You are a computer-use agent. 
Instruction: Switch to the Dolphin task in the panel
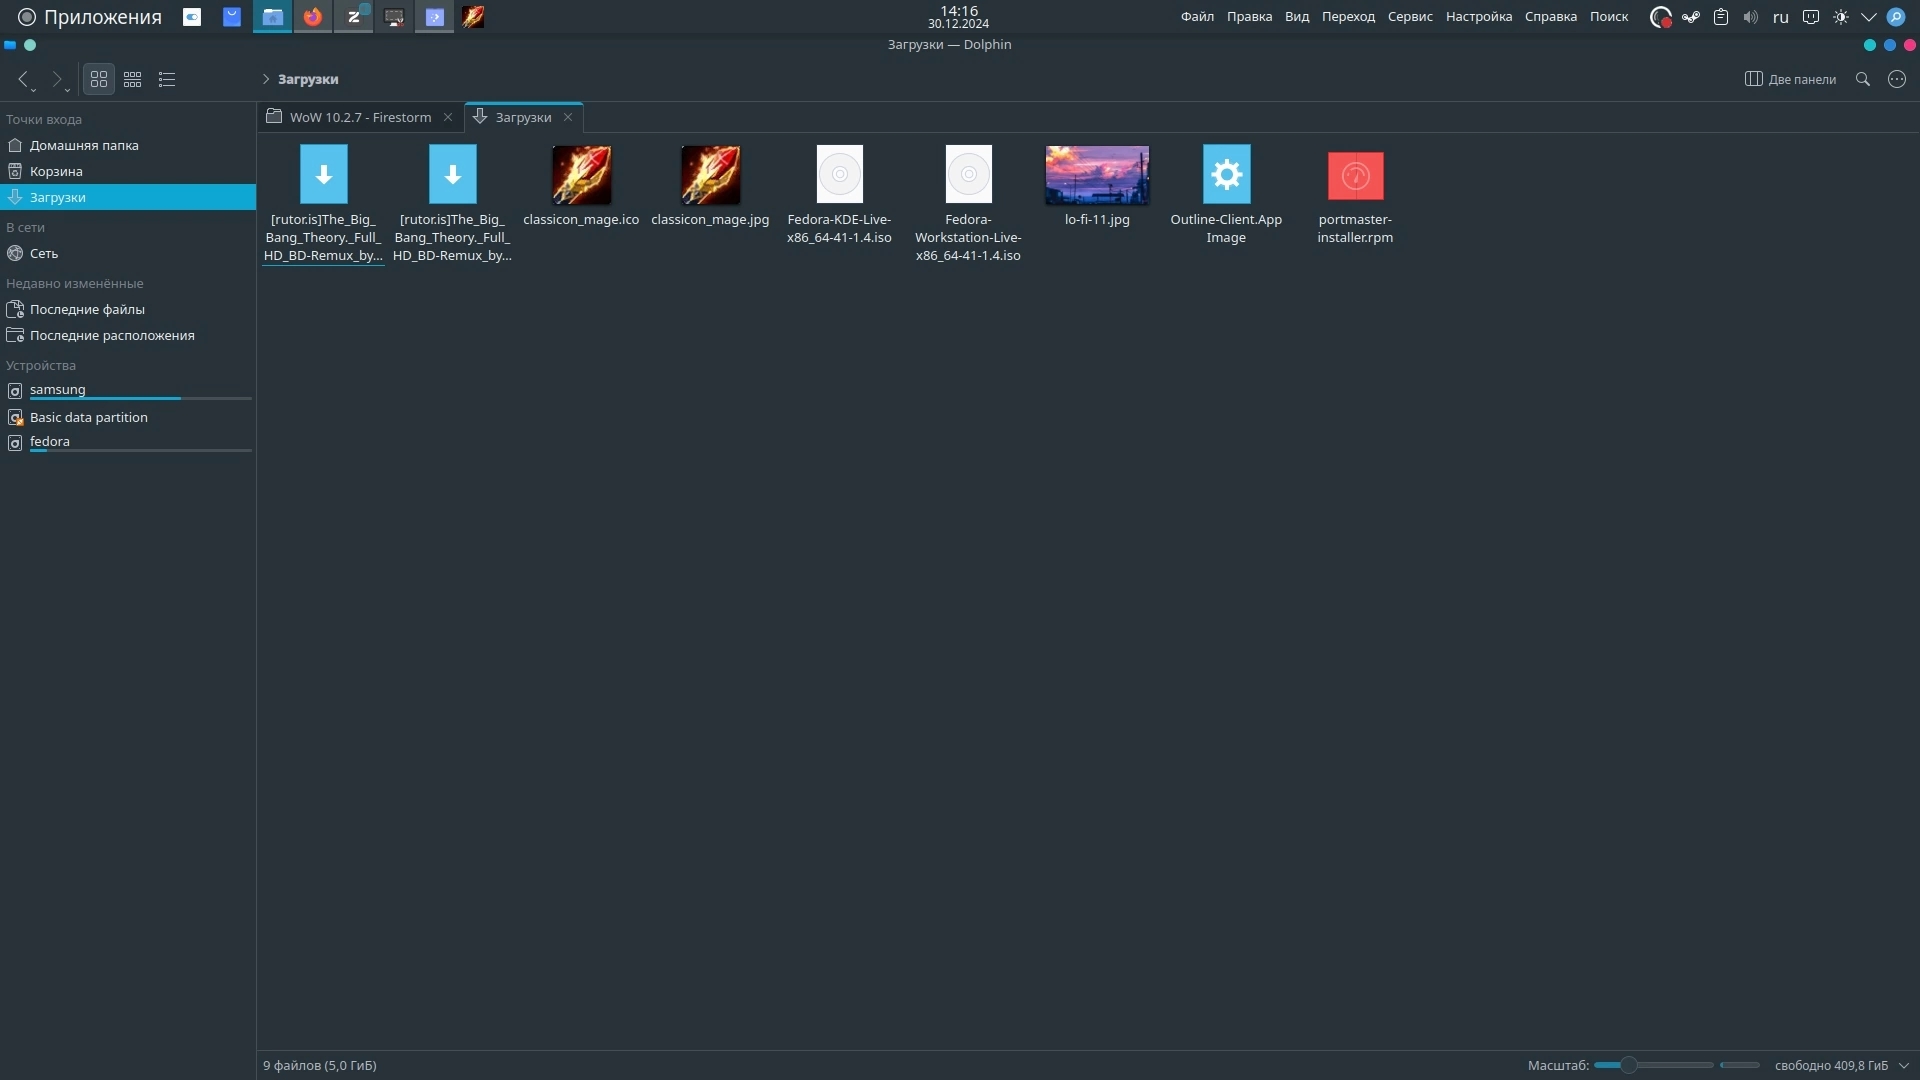[272, 17]
